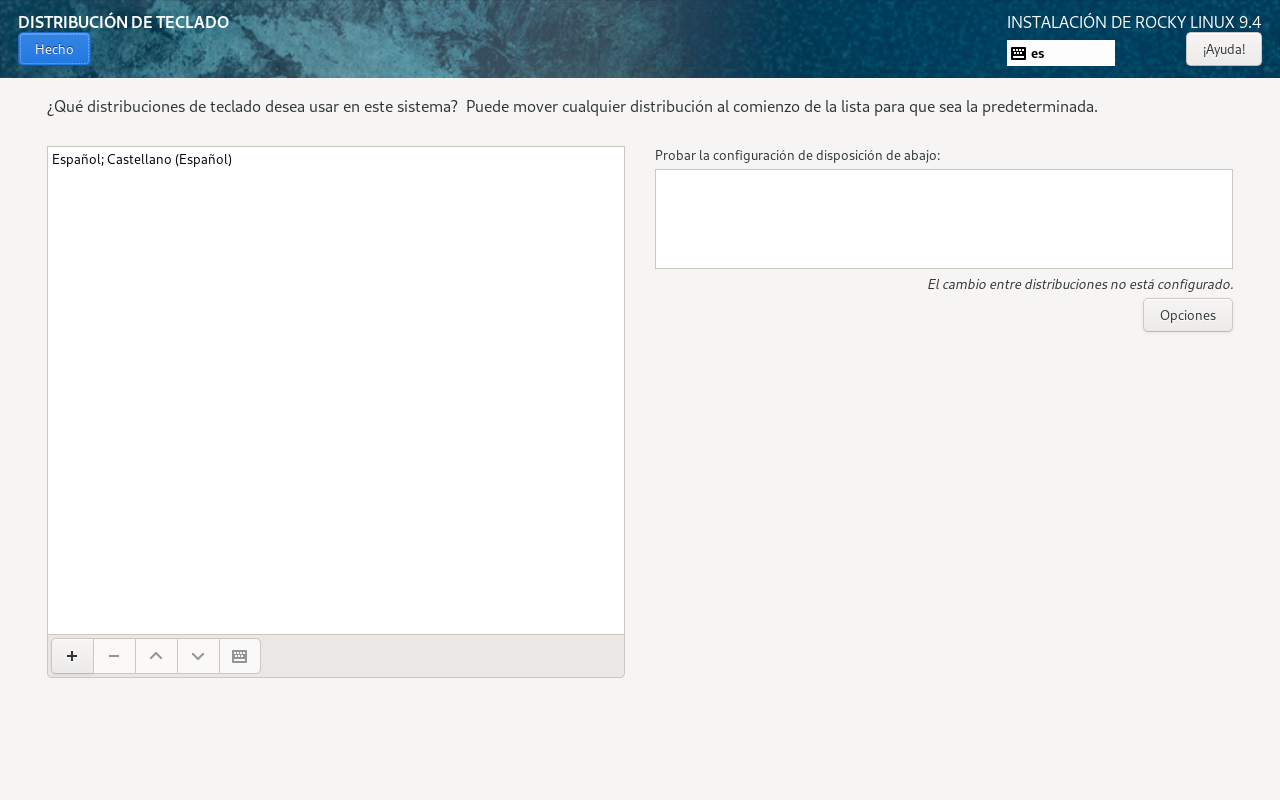Click the blank white area right of 'es' indicator

point(1085,53)
